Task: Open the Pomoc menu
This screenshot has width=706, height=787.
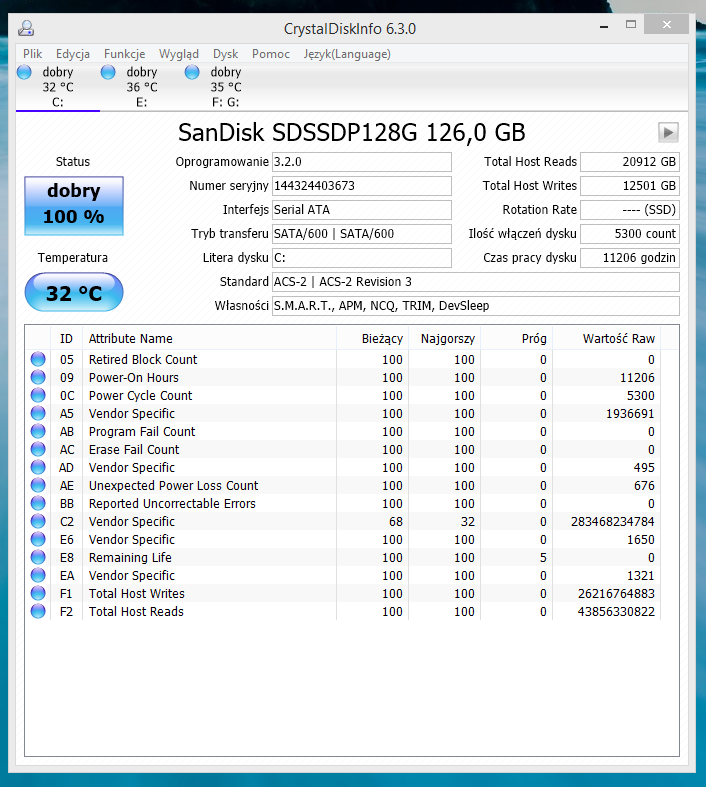Action: (x=270, y=54)
